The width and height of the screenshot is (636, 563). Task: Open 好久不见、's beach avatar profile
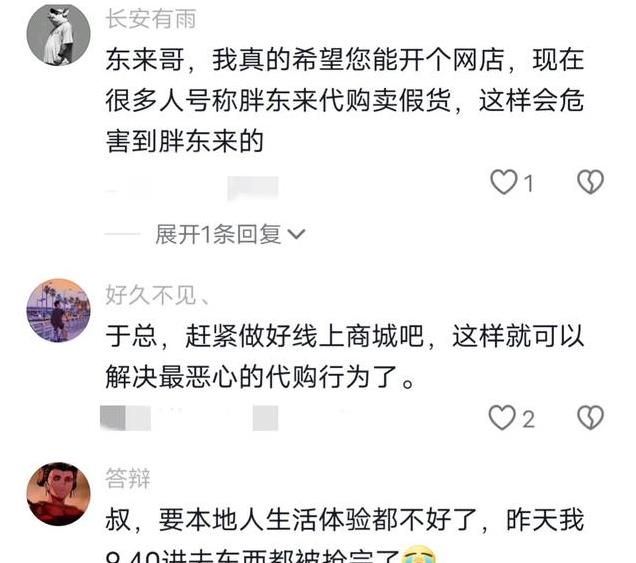pyautogui.click(x=58, y=310)
